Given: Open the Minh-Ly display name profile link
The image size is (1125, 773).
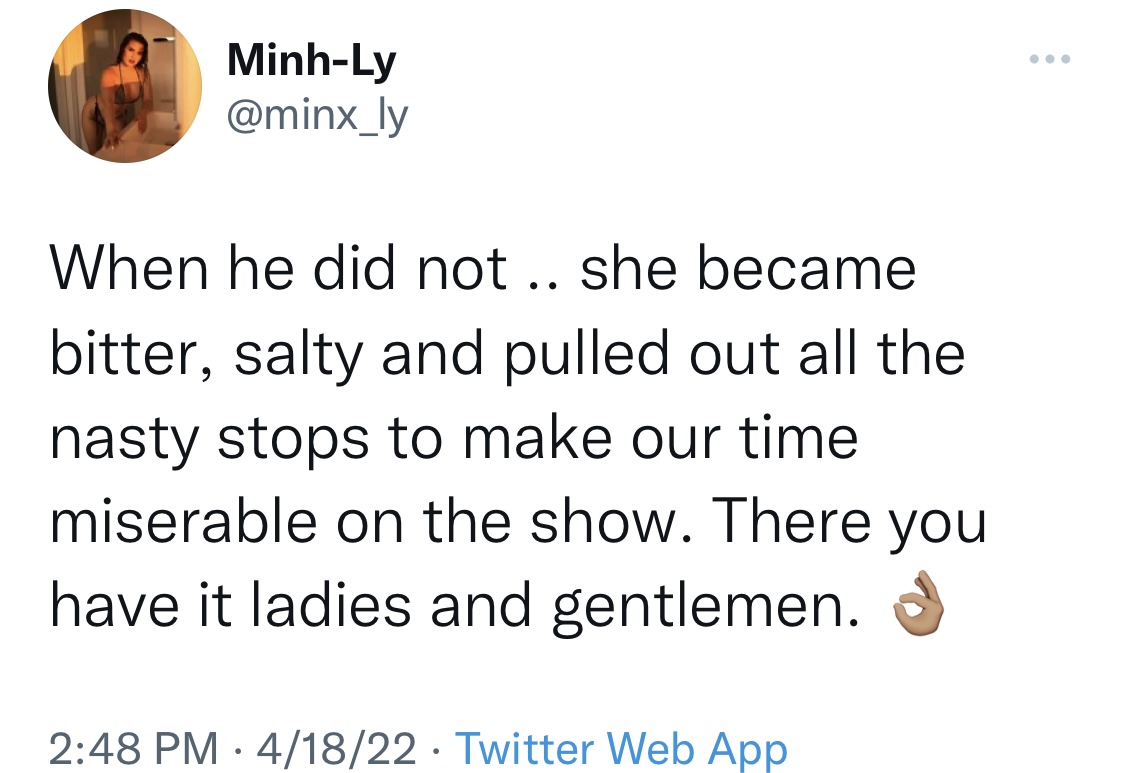Looking at the screenshot, I should [x=311, y=60].
